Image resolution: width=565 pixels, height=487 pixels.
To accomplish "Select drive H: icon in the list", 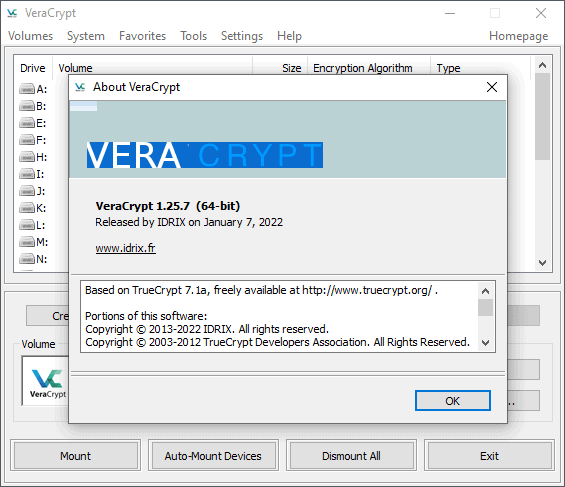I will [x=27, y=157].
